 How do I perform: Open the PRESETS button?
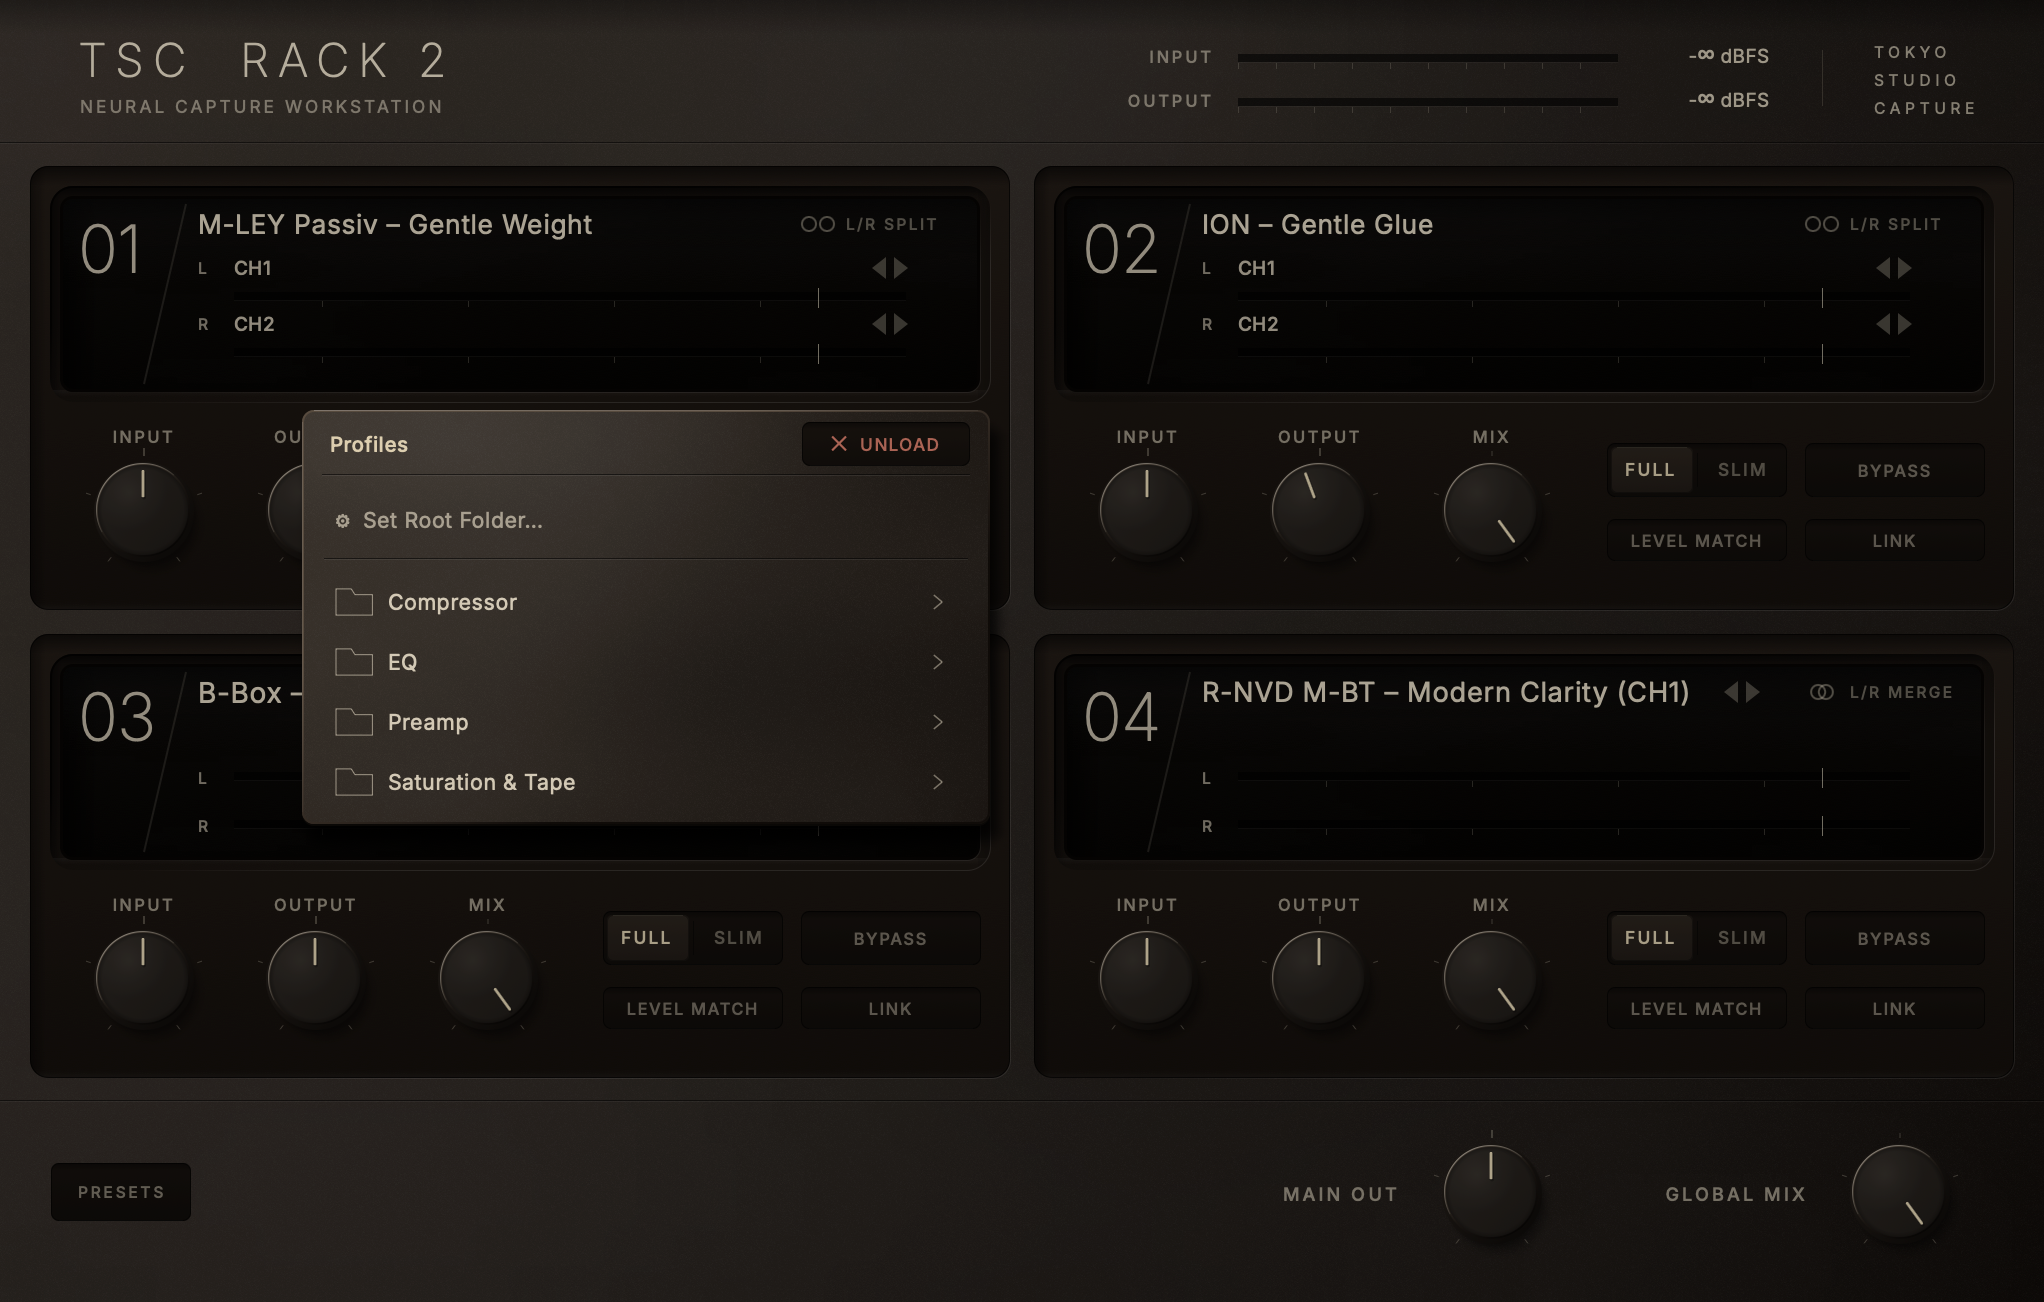121,1192
